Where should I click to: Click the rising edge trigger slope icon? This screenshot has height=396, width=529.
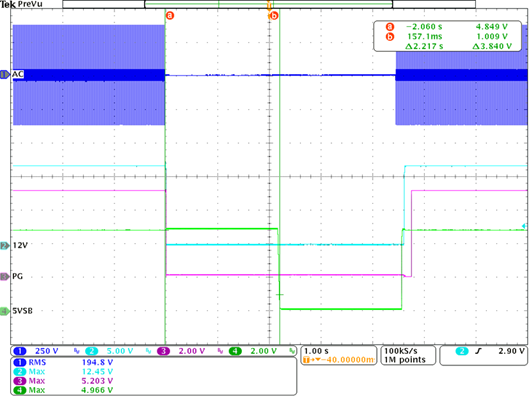click(x=478, y=351)
